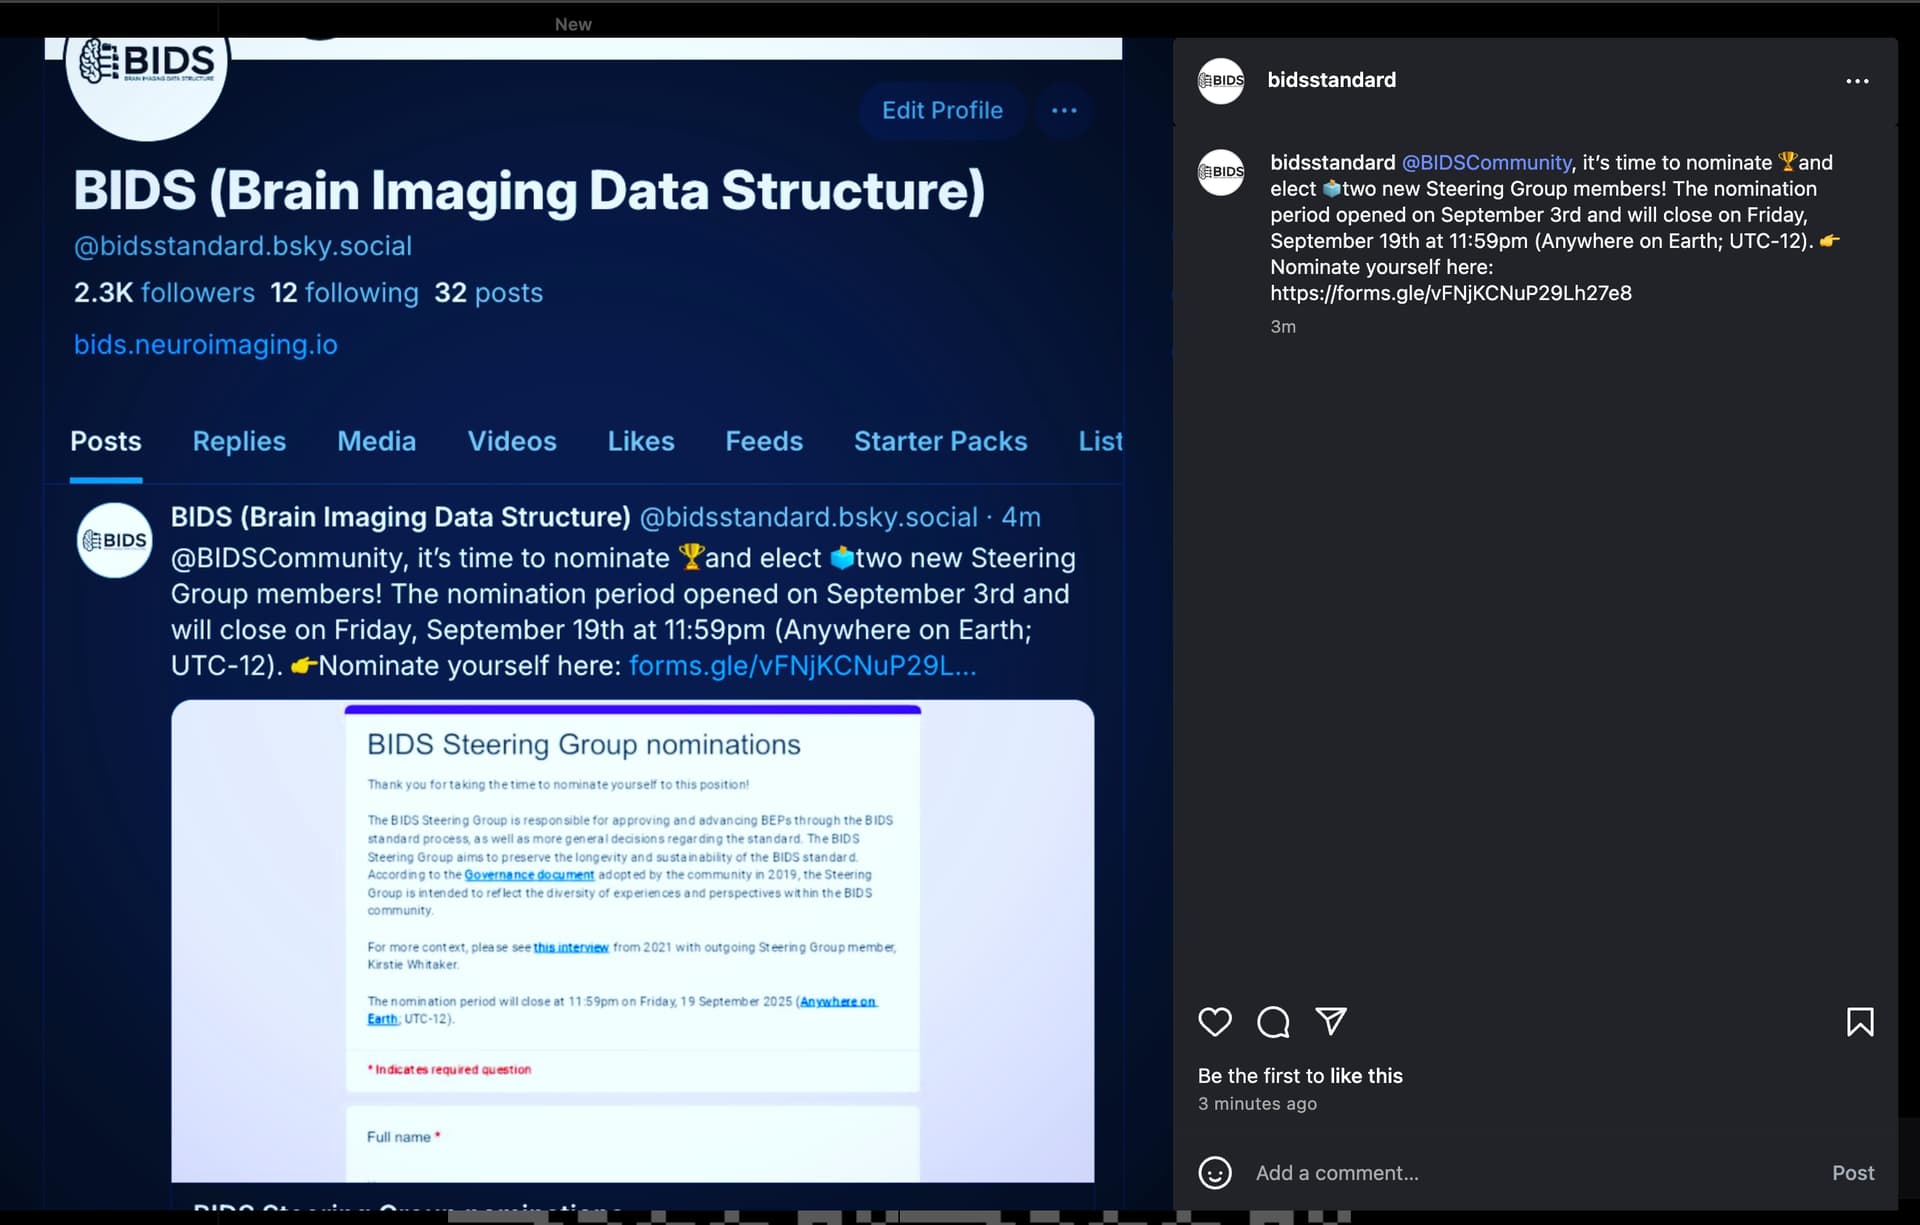Open three-dot menu beside Edit Profile
This screenshot has height=1225, width=1920.
1064,110
